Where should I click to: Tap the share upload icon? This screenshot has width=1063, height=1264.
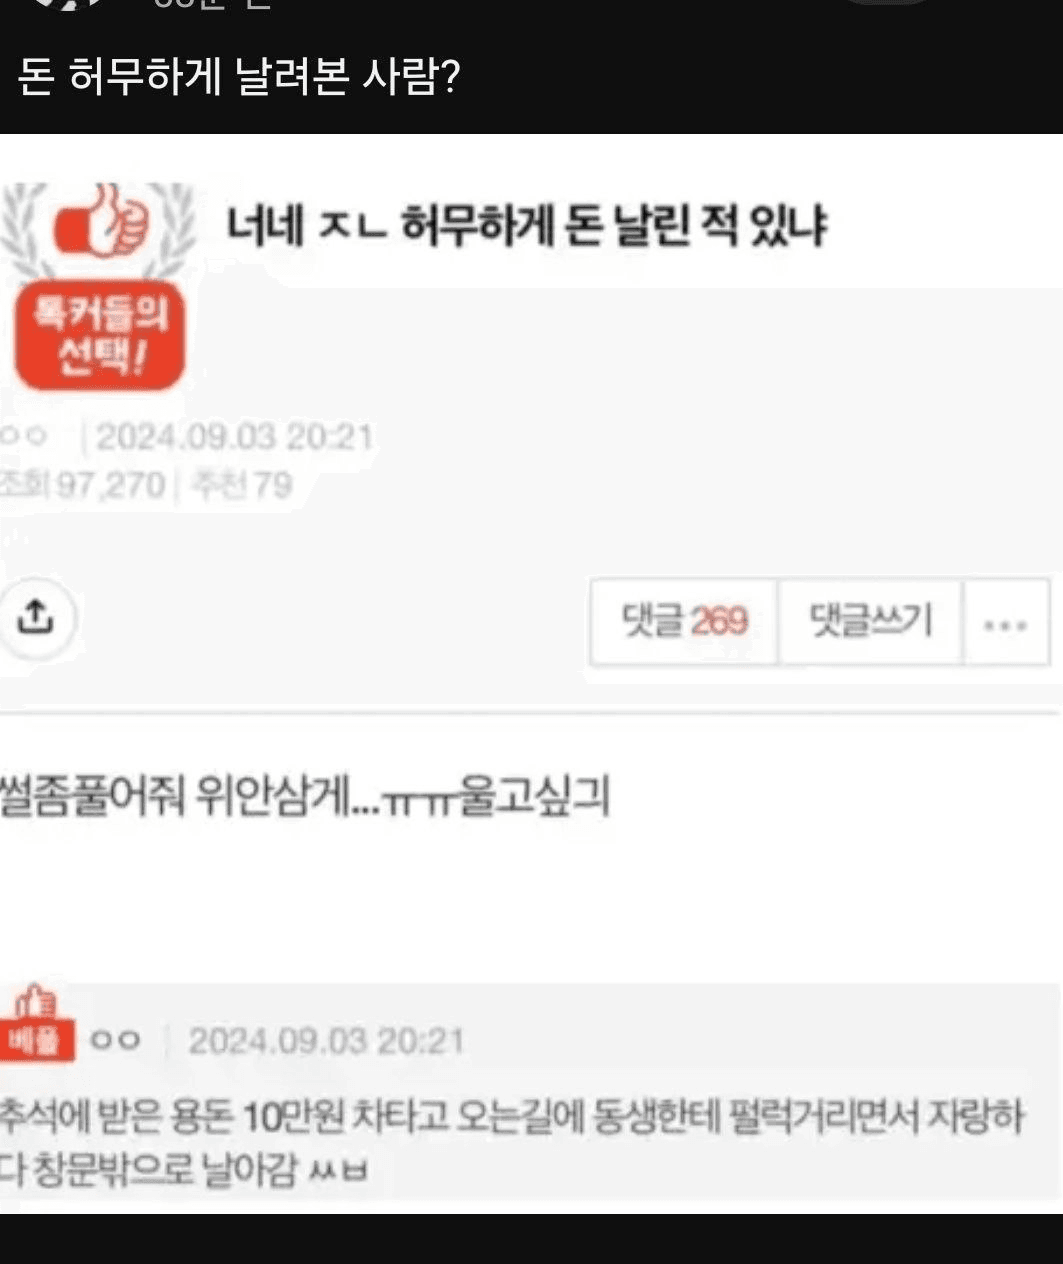pyautogui.click(x=35, y=617)
